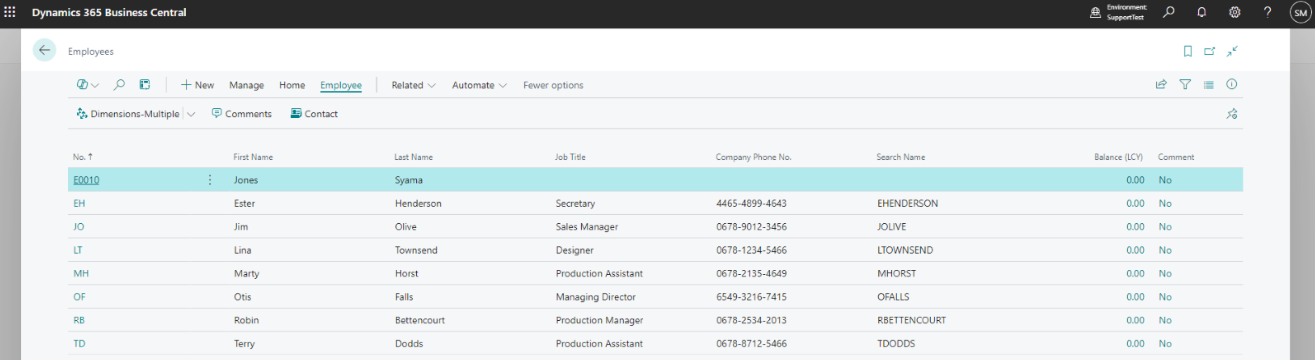Image resolution: width=1315 pixels, height=360 pixels.
Task: Open page in new window icon
Action: pyautogui.click(x=1209, y=51)
